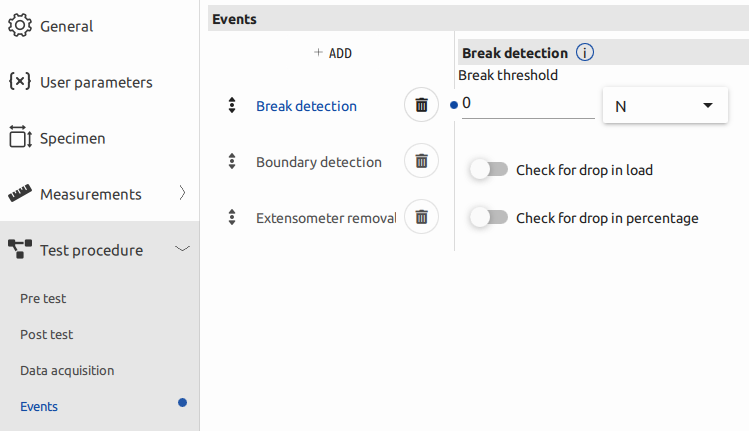Screen dimensions: 749x431
Task: Open the Data acquisition page
Action: [x=67, y=370]
